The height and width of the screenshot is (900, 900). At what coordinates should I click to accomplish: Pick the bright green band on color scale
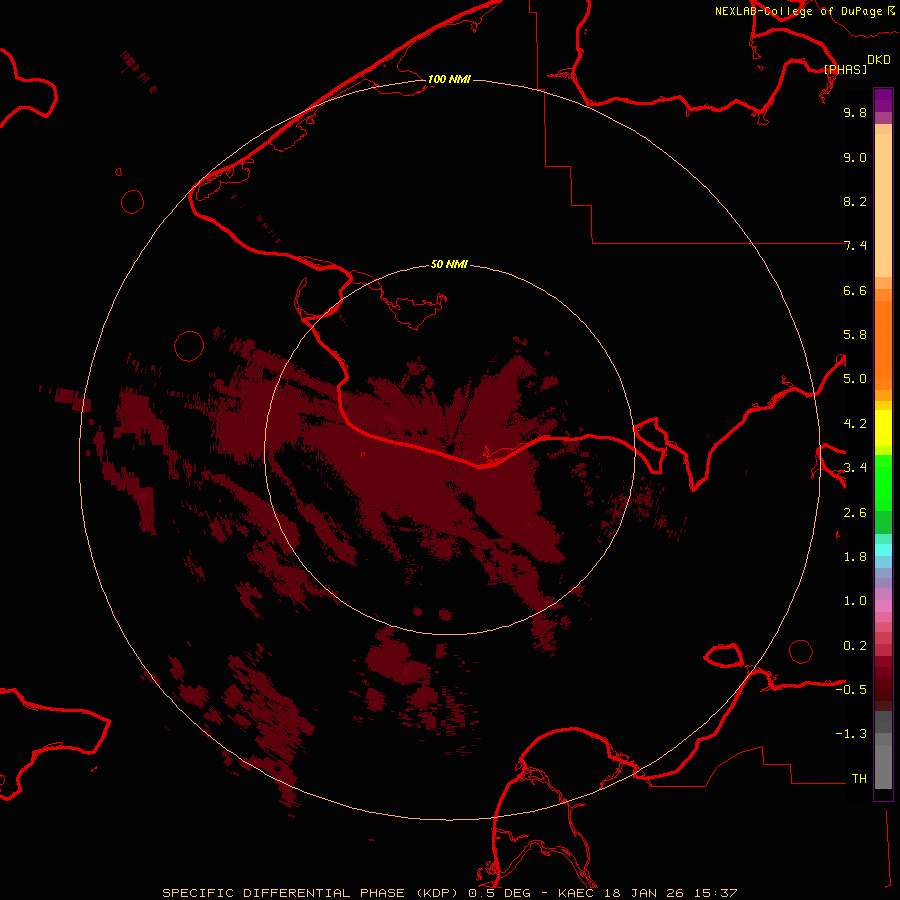(883, 482)
